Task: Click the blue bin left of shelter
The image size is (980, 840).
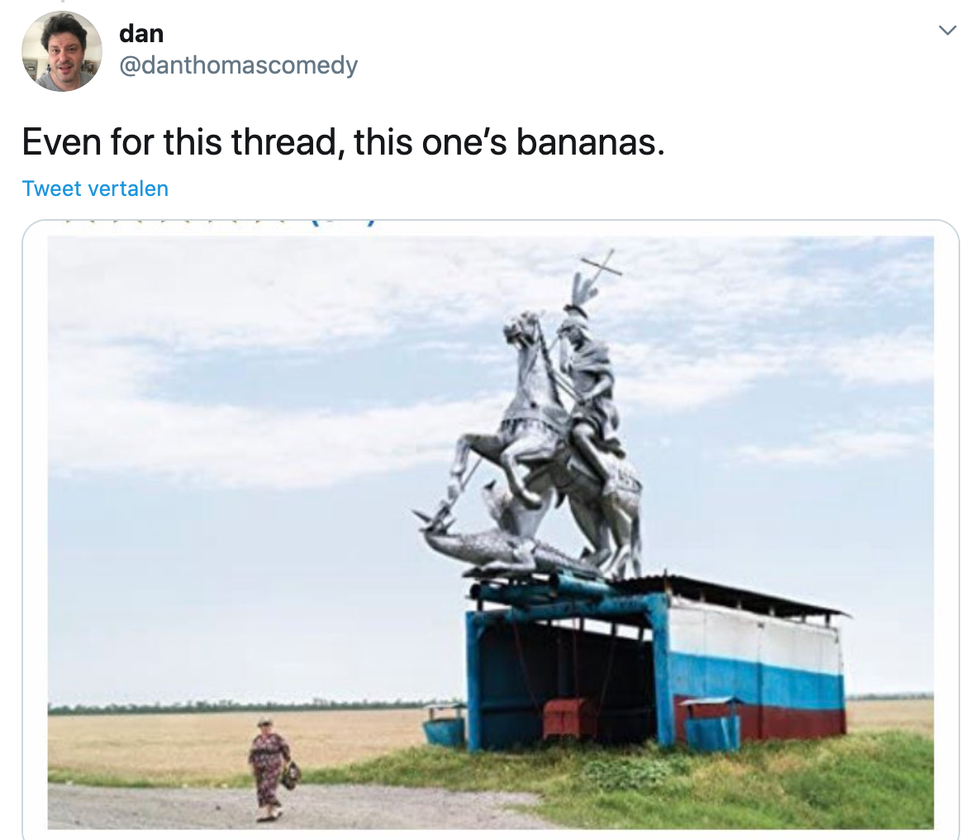Action: pos(444,725)
